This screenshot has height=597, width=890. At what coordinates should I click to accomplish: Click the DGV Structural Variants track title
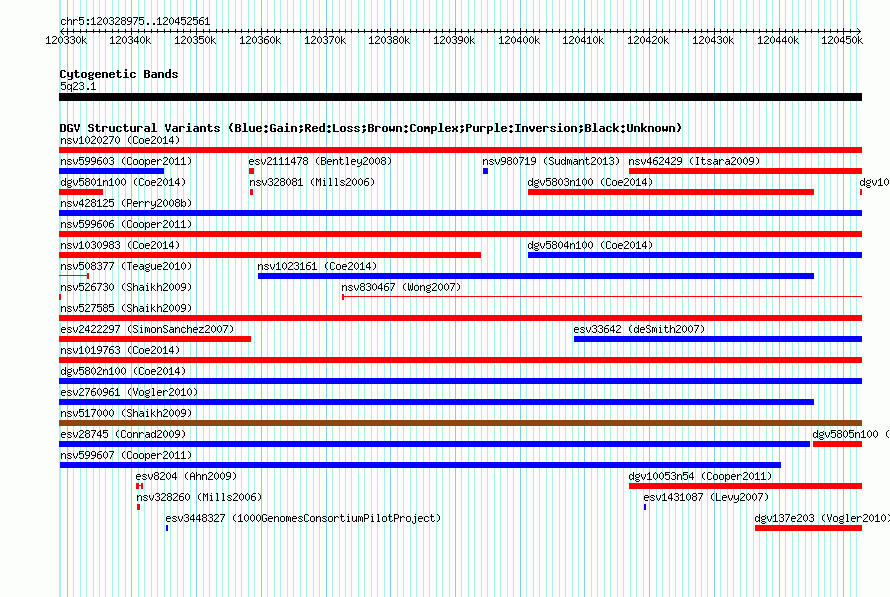tap(371, 128)
